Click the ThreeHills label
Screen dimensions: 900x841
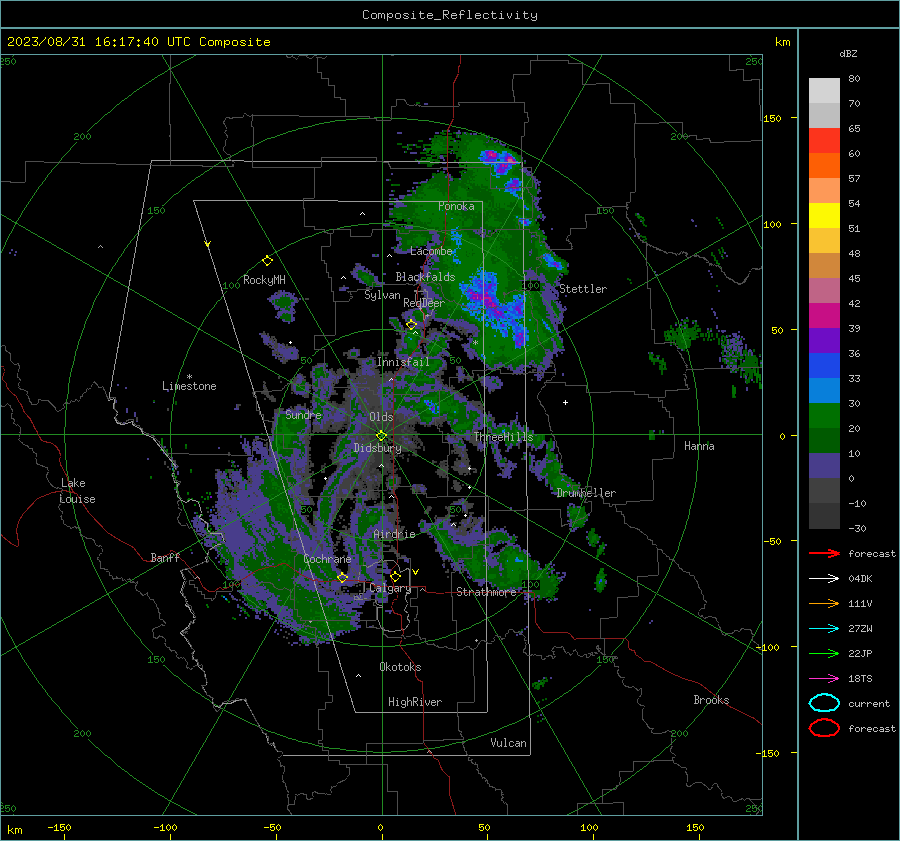click(503, 437)
